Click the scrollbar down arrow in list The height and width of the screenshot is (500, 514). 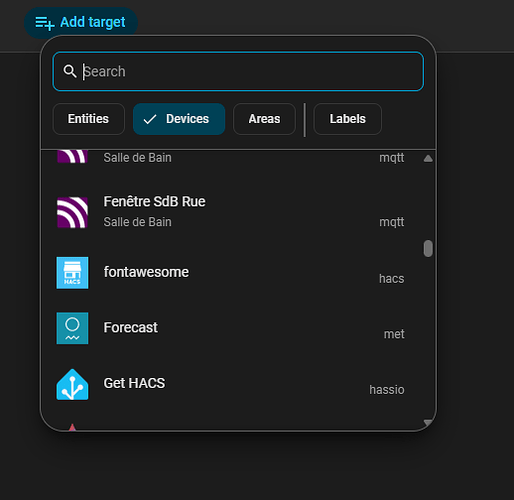[428, 423]
